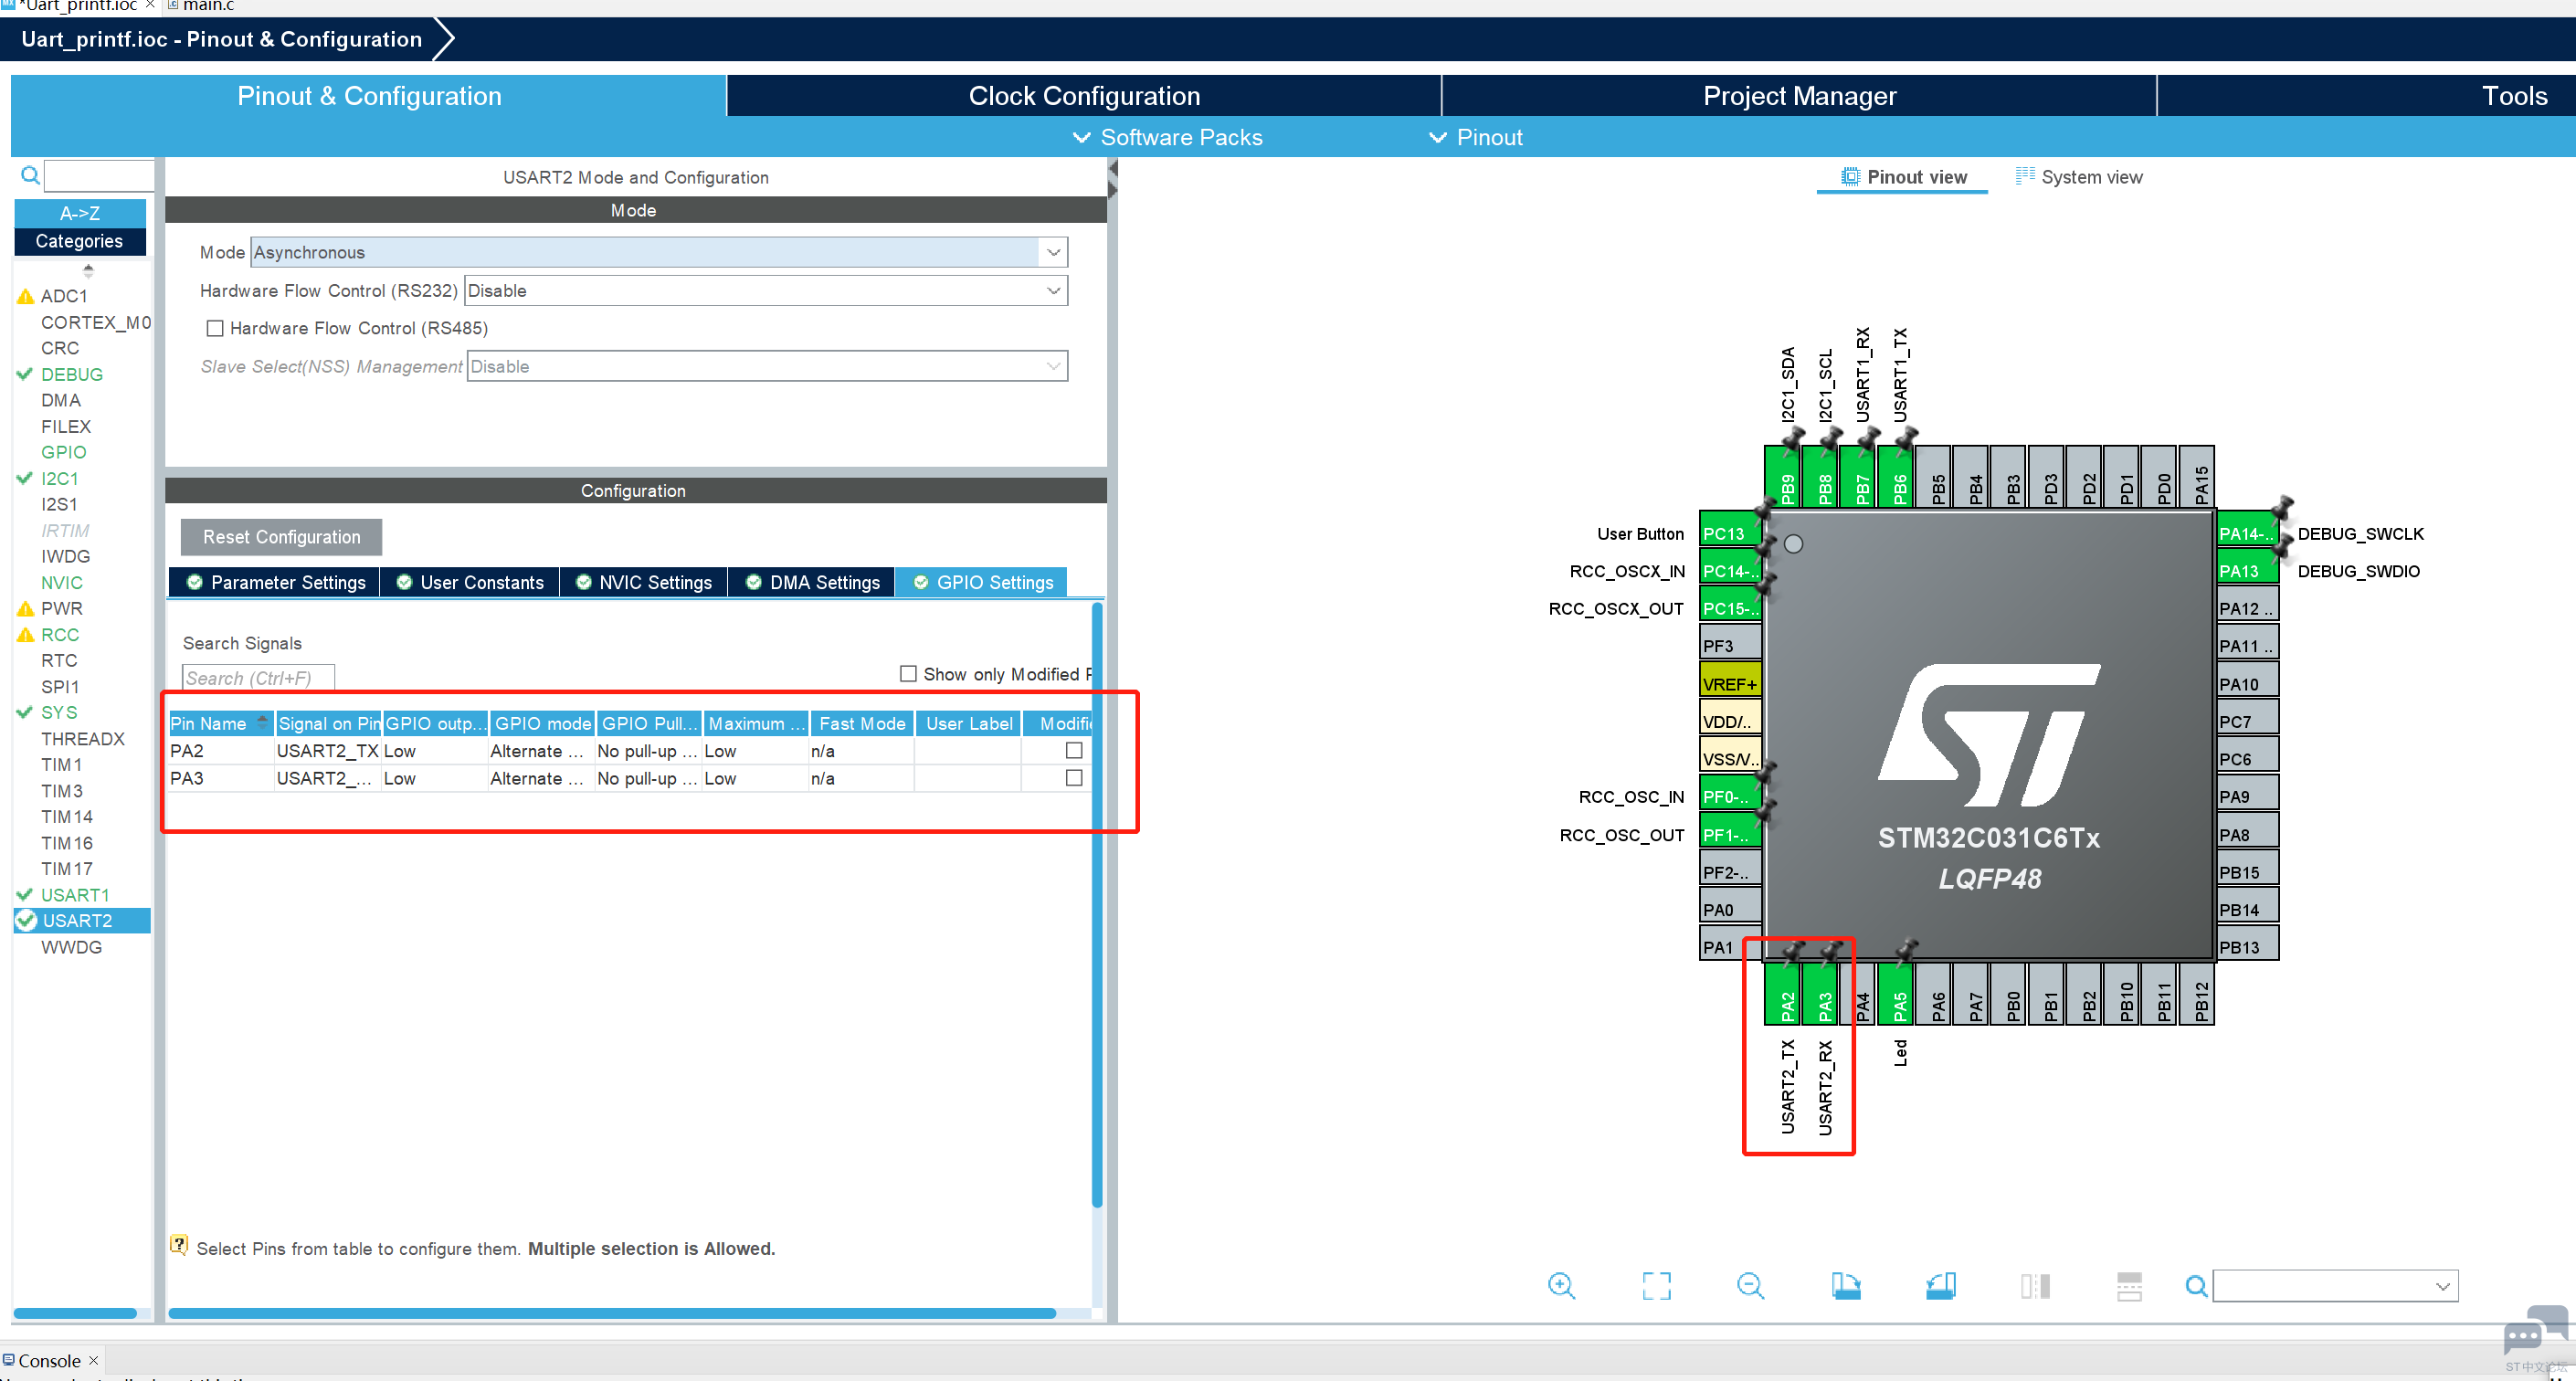The width and height of the screenshot is (2576, 1381).
Task: Select SYS in the peripheral list
Action: click(x=59, y=713)
